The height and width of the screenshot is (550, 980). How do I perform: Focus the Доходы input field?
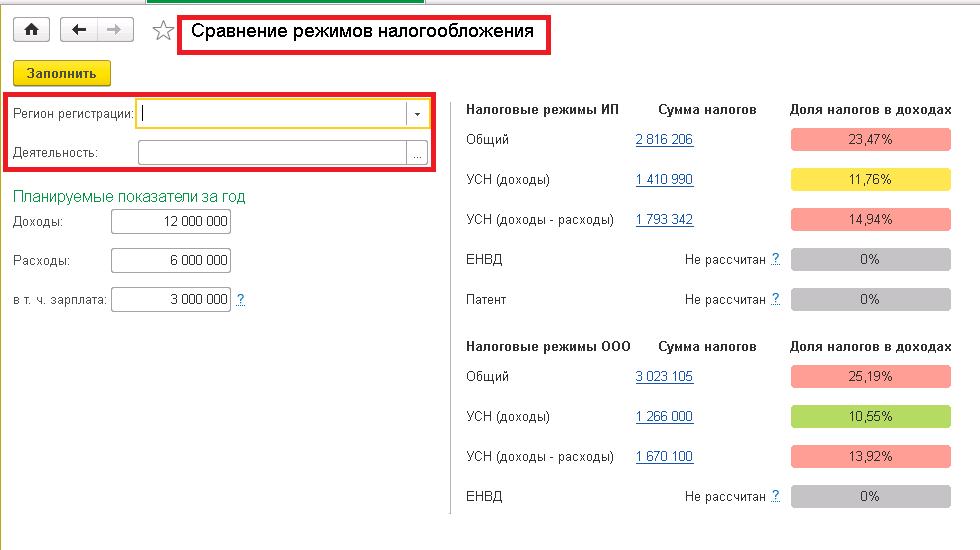[171, 221]
